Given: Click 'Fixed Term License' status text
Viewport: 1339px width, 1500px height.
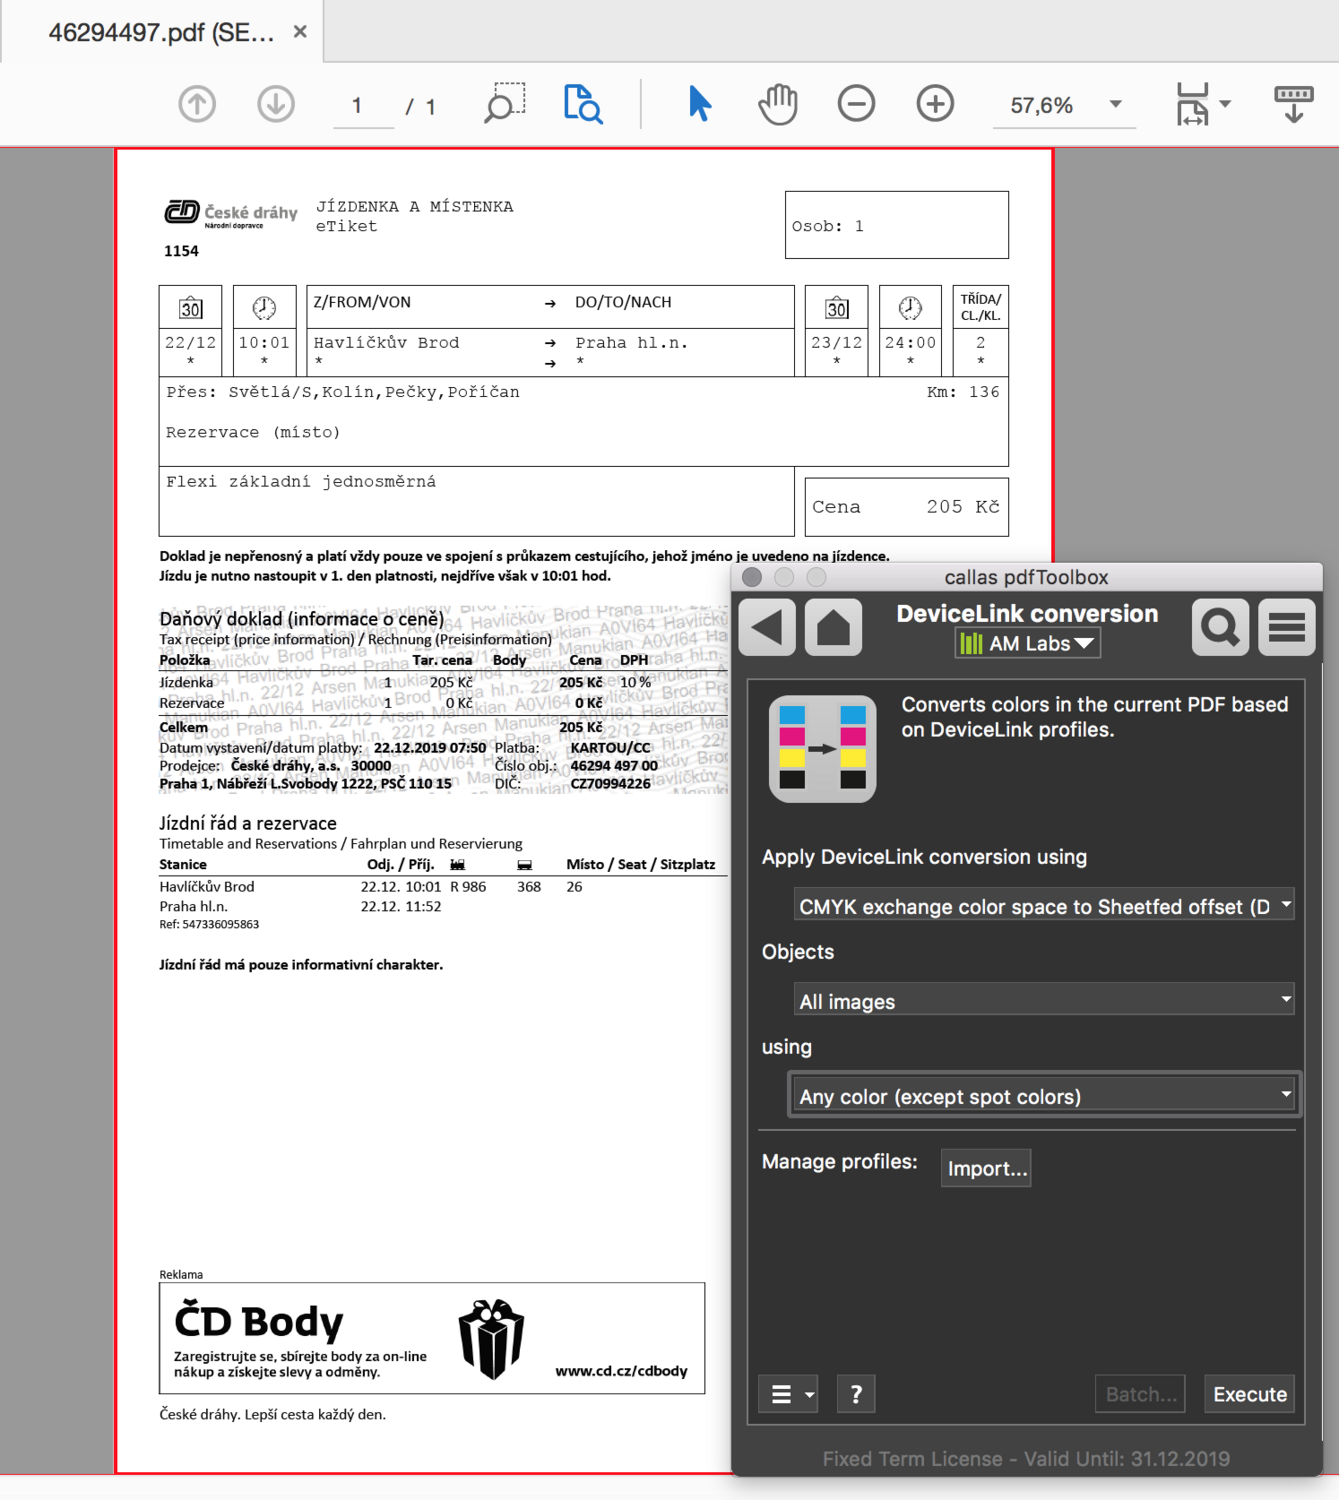Looking at the screenshot, I should pyautogui.click(x=1026, y=1459).
